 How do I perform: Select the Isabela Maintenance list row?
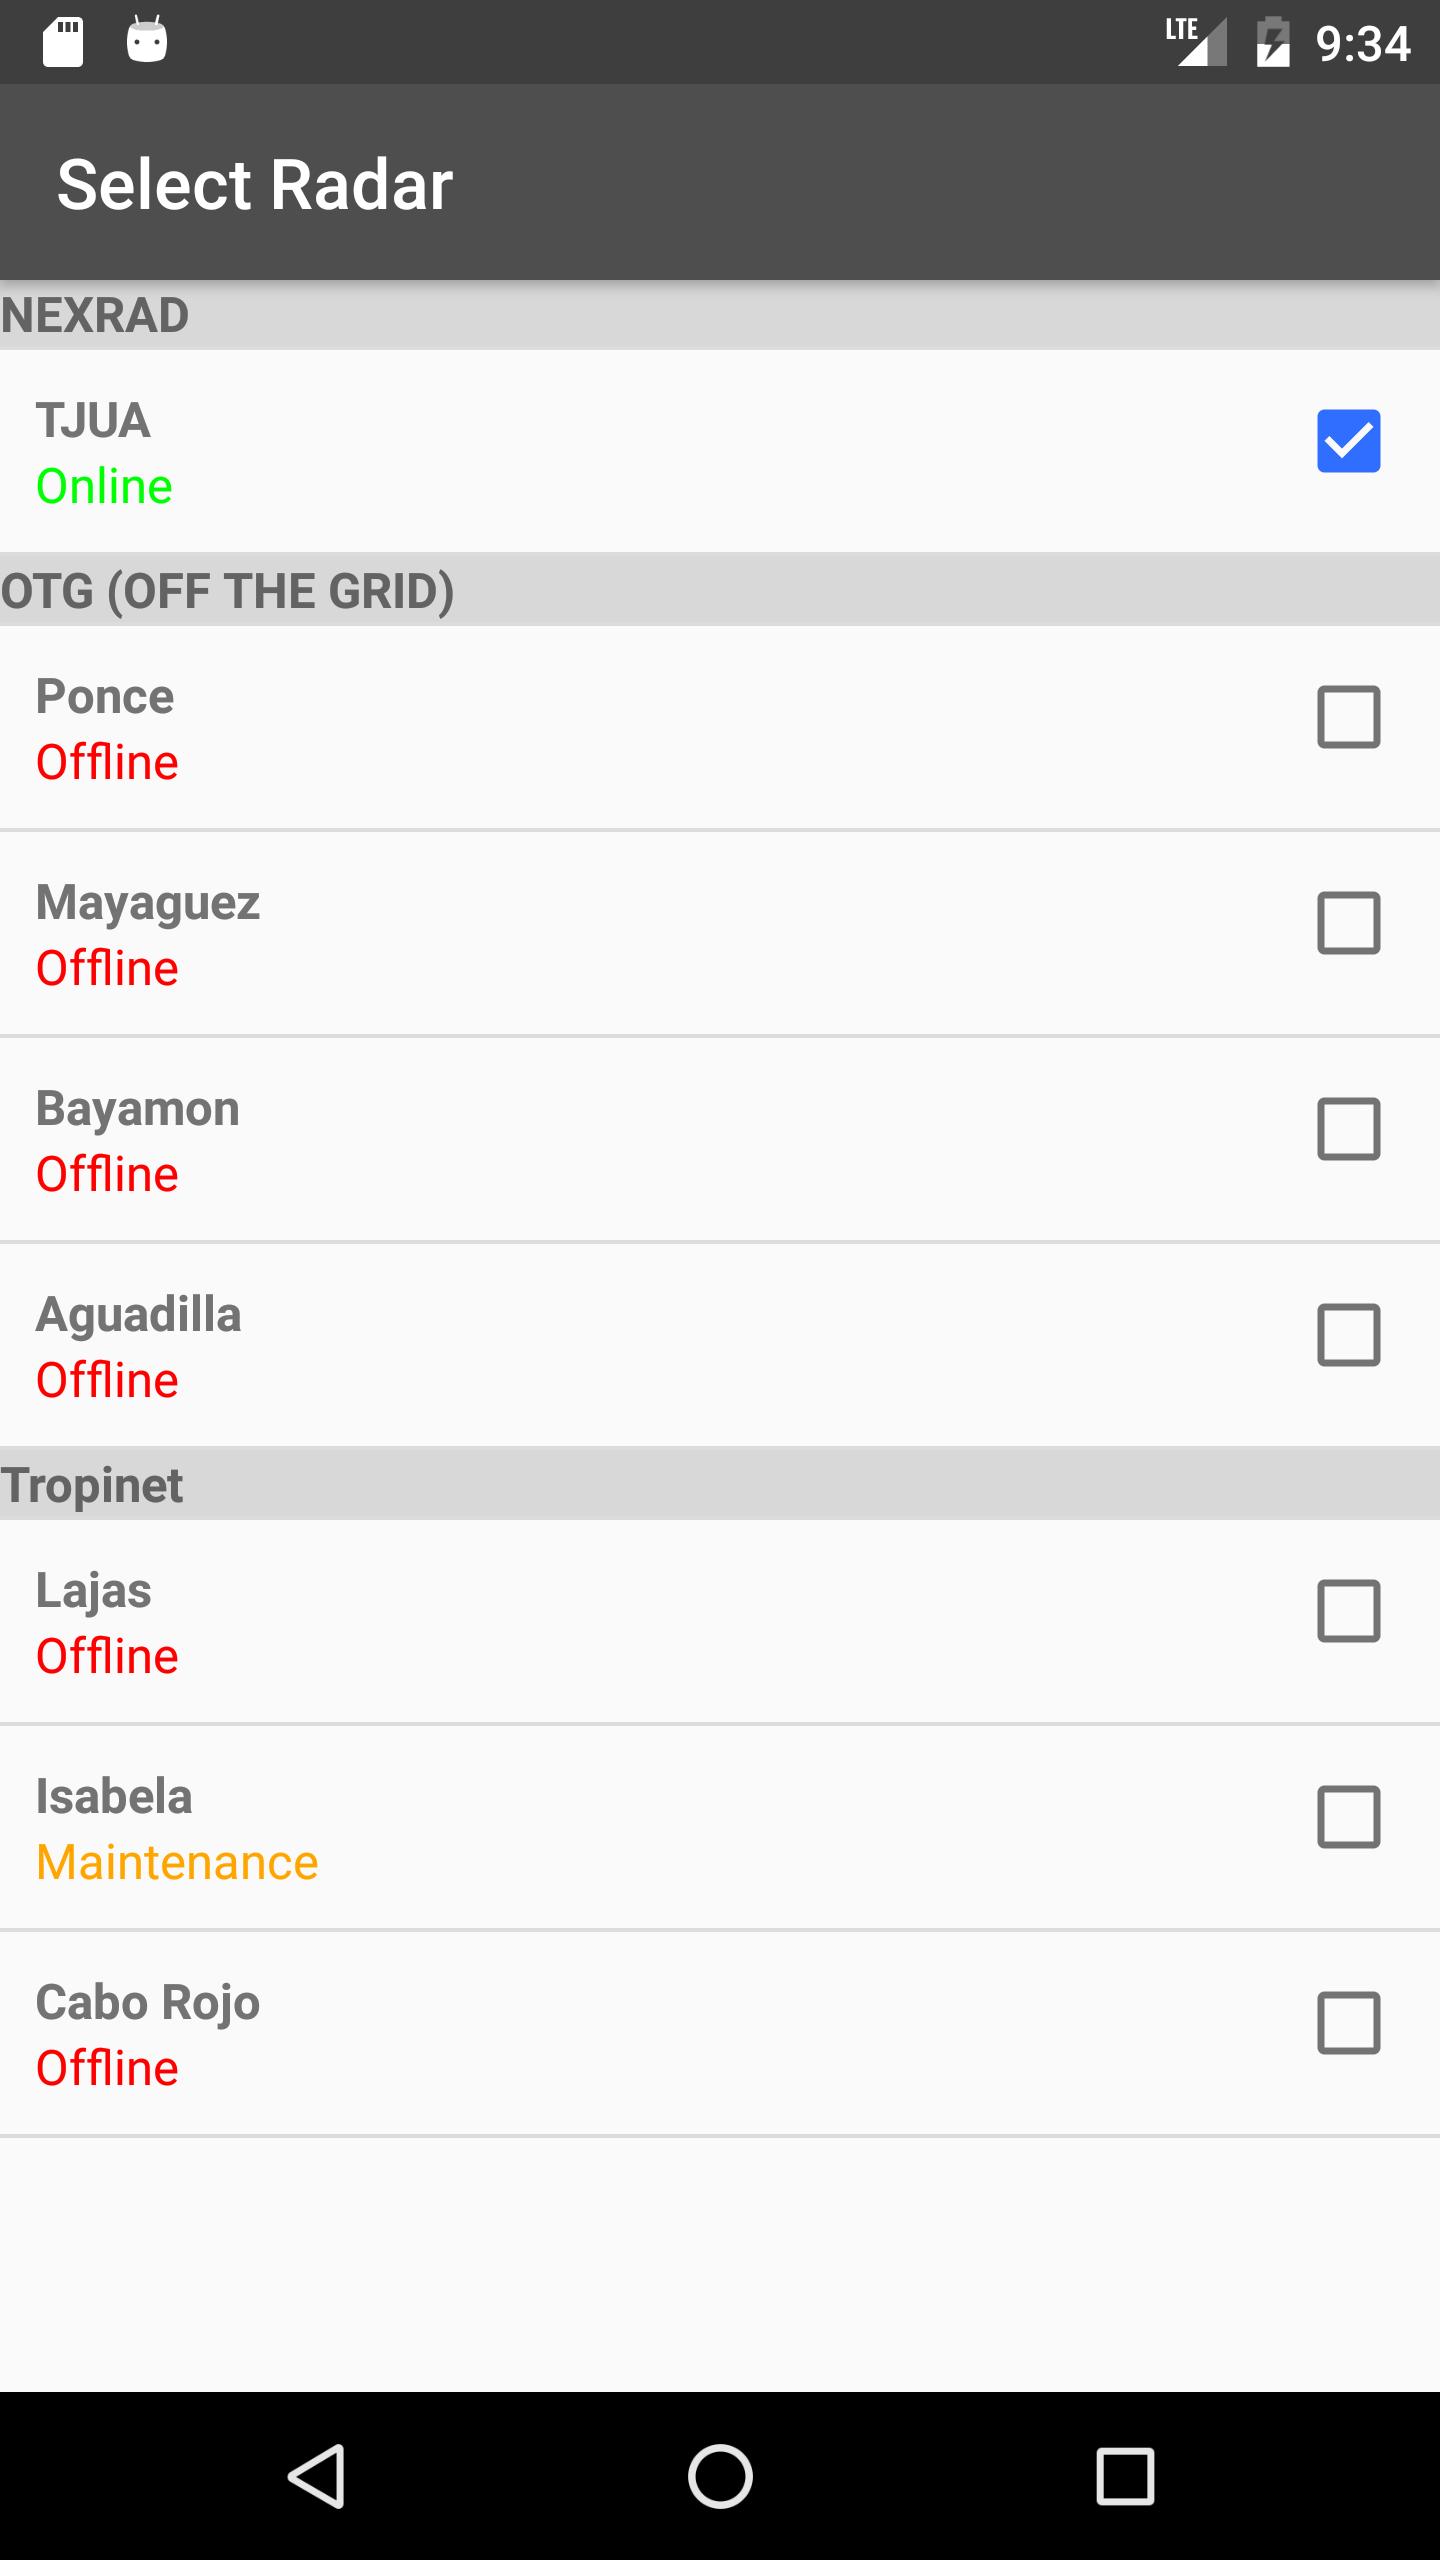tap(600, 1828)
